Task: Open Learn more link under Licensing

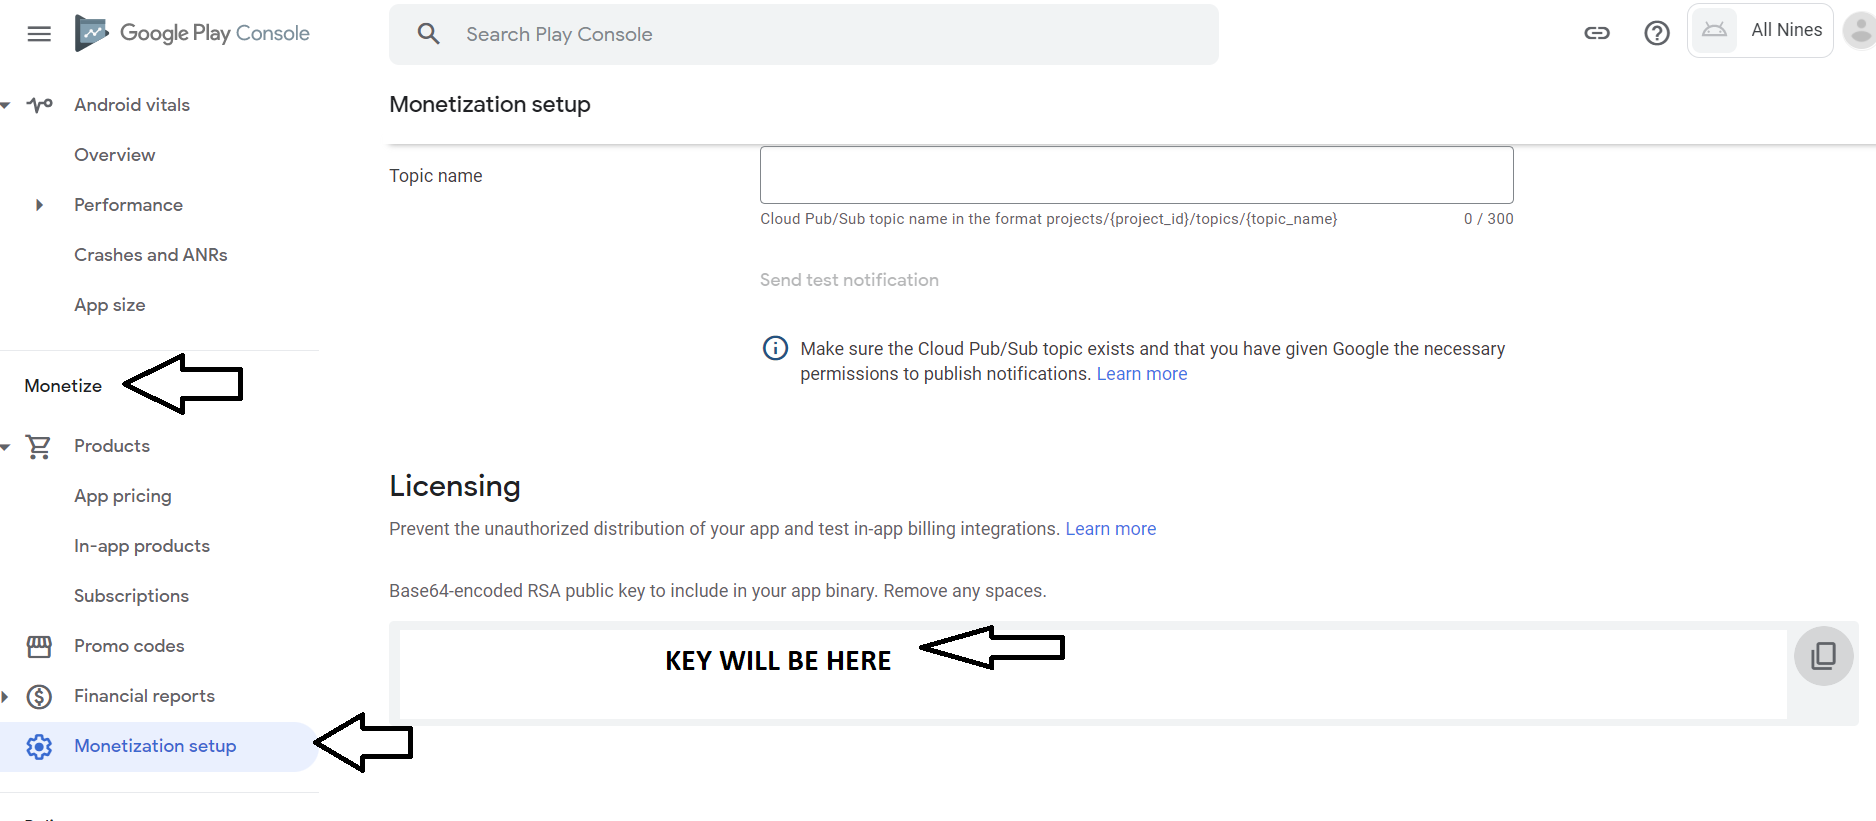Action: pos(1110,529)
